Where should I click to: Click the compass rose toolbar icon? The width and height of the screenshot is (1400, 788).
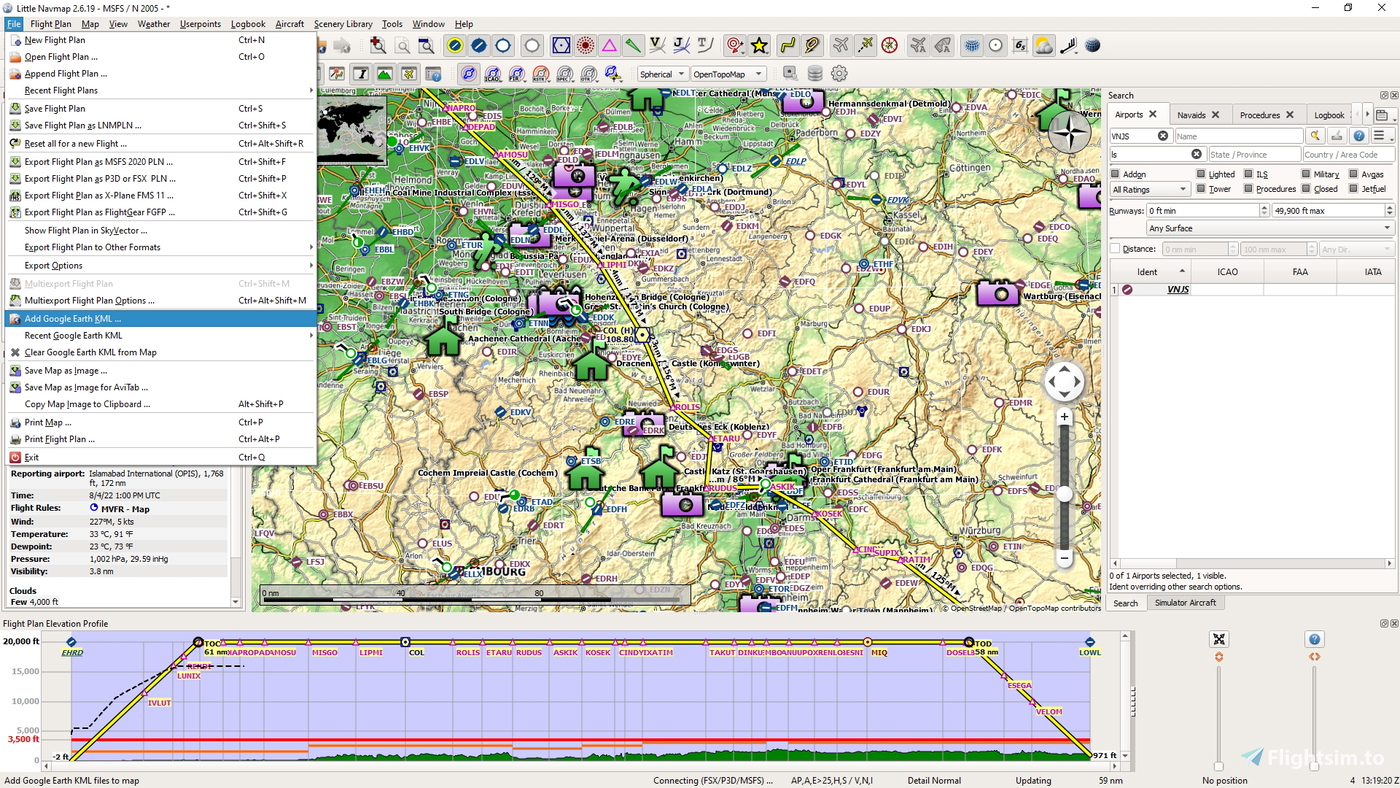(x=889, y=45)
